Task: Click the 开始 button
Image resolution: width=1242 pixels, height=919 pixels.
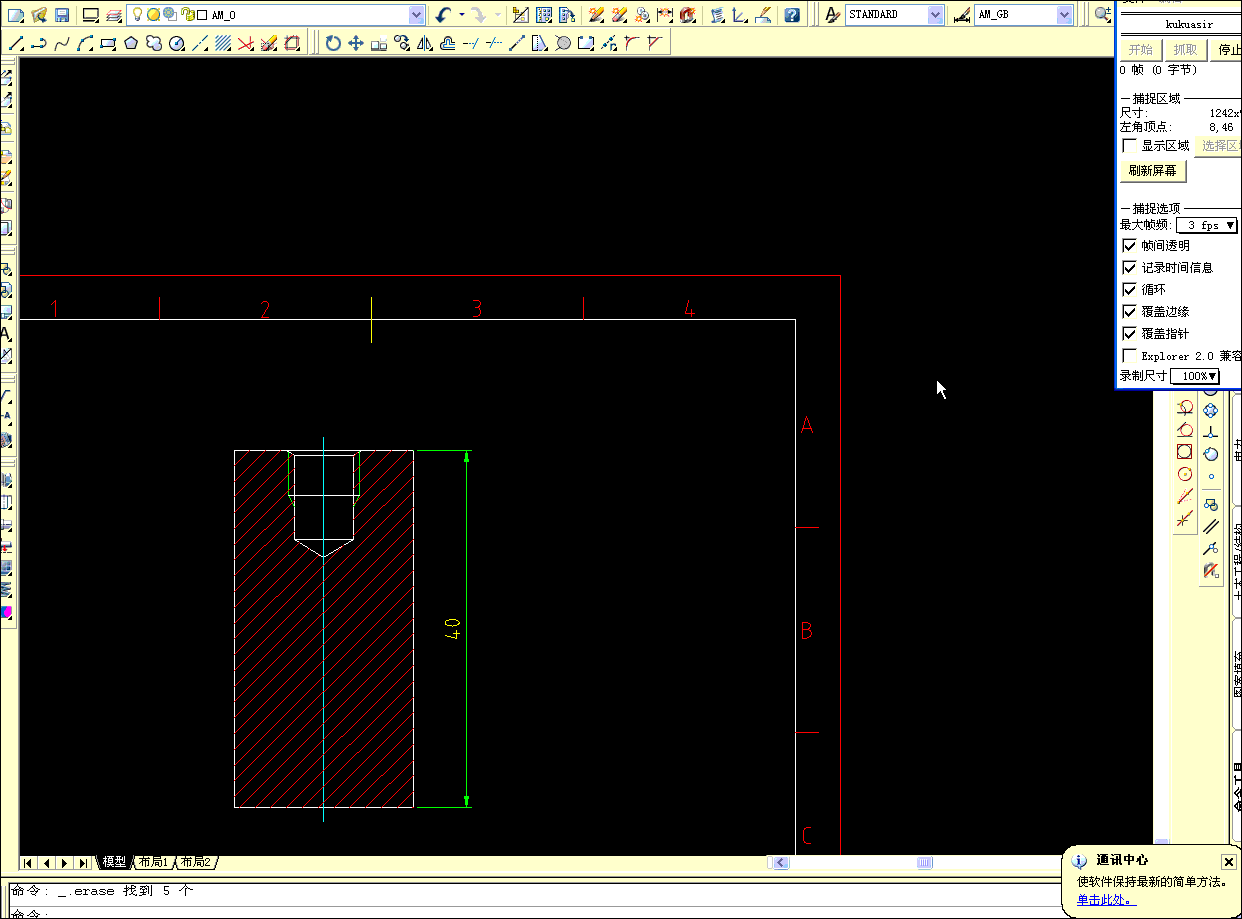Action: tap(1140, 50)
